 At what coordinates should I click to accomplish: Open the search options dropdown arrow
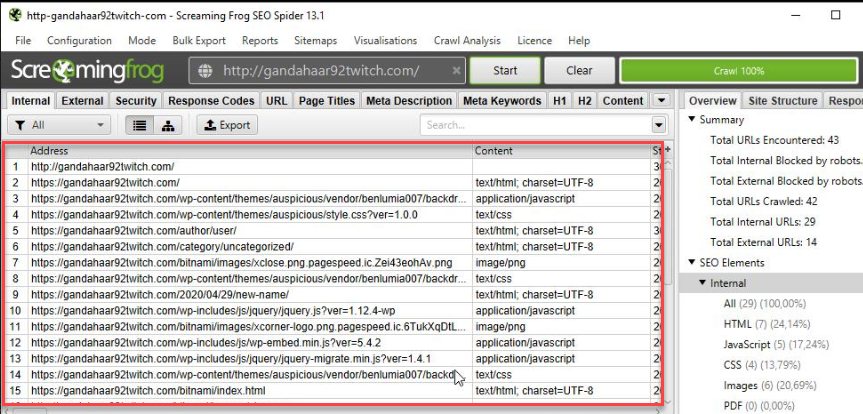(x=659, y=125)
